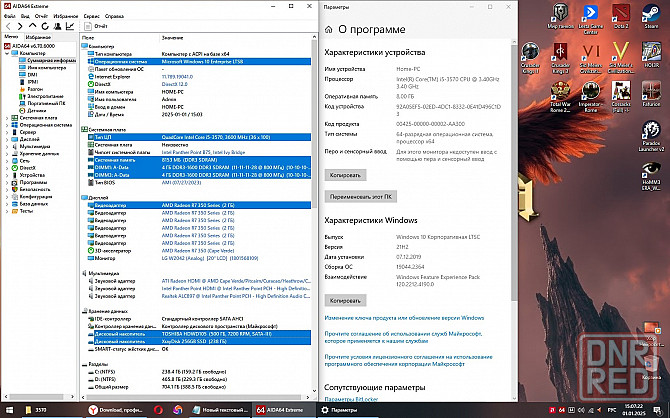The image size is (670, 418).
Task: Open the Total War Rome 2 desktop shortcut
Action: coord(560,97)
